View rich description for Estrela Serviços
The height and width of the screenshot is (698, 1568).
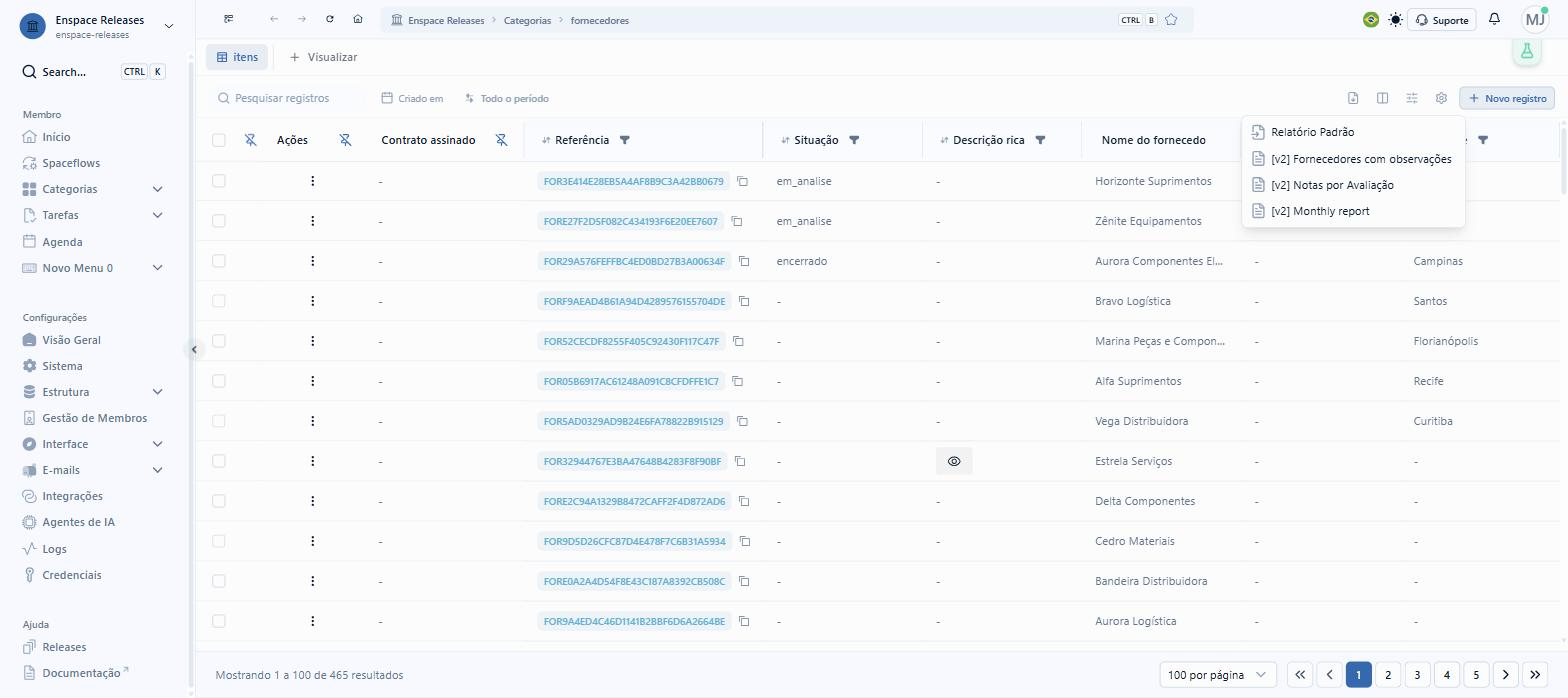point(954,461)
